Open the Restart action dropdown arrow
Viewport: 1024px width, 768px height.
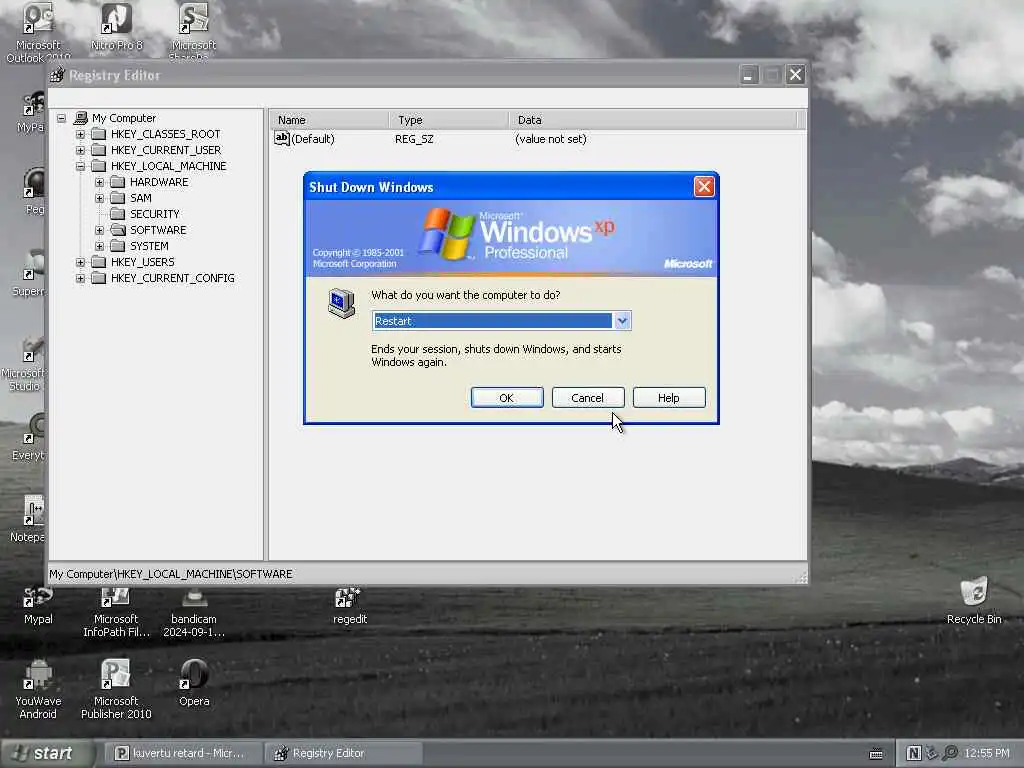pyautogui.click(x=622, y=321)
